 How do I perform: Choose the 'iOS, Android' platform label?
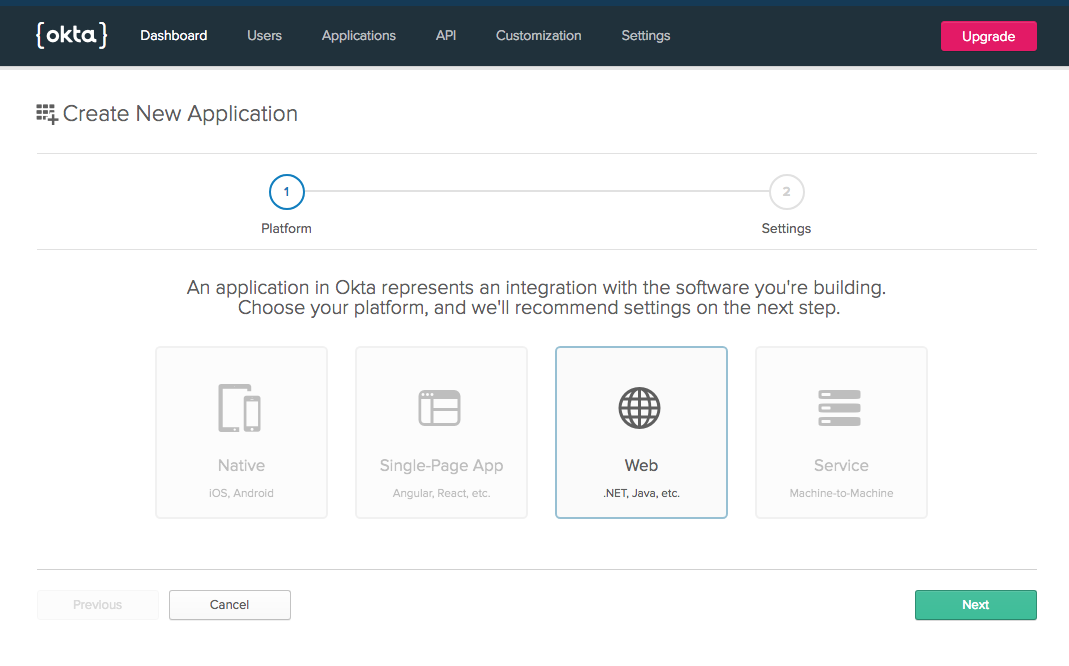click(241, 493)
